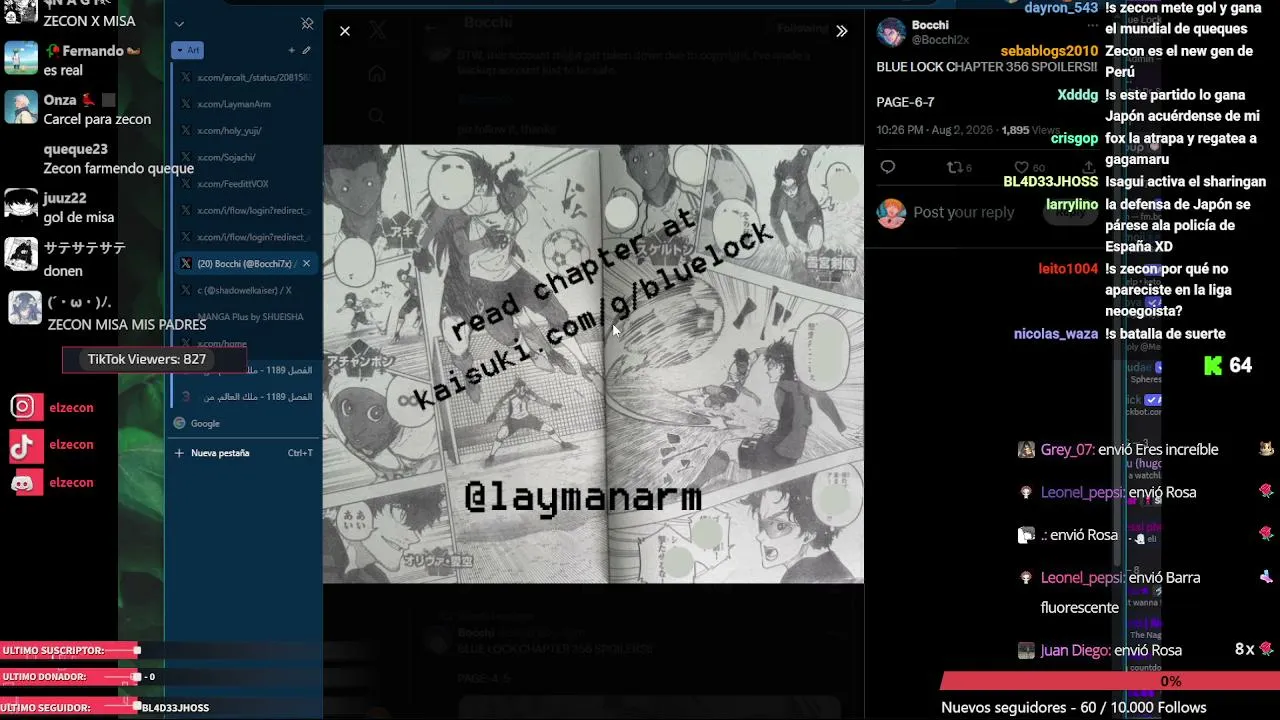Click chat username nicolas_waza
The width and height of the screenshot is (1280, 720).
point(1056,334)
